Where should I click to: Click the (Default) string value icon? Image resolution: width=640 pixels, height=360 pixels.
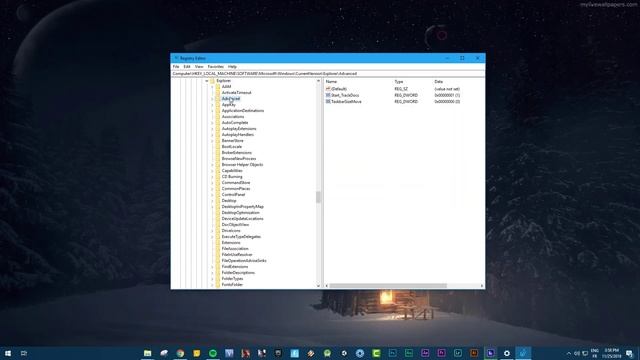point(328,89)
